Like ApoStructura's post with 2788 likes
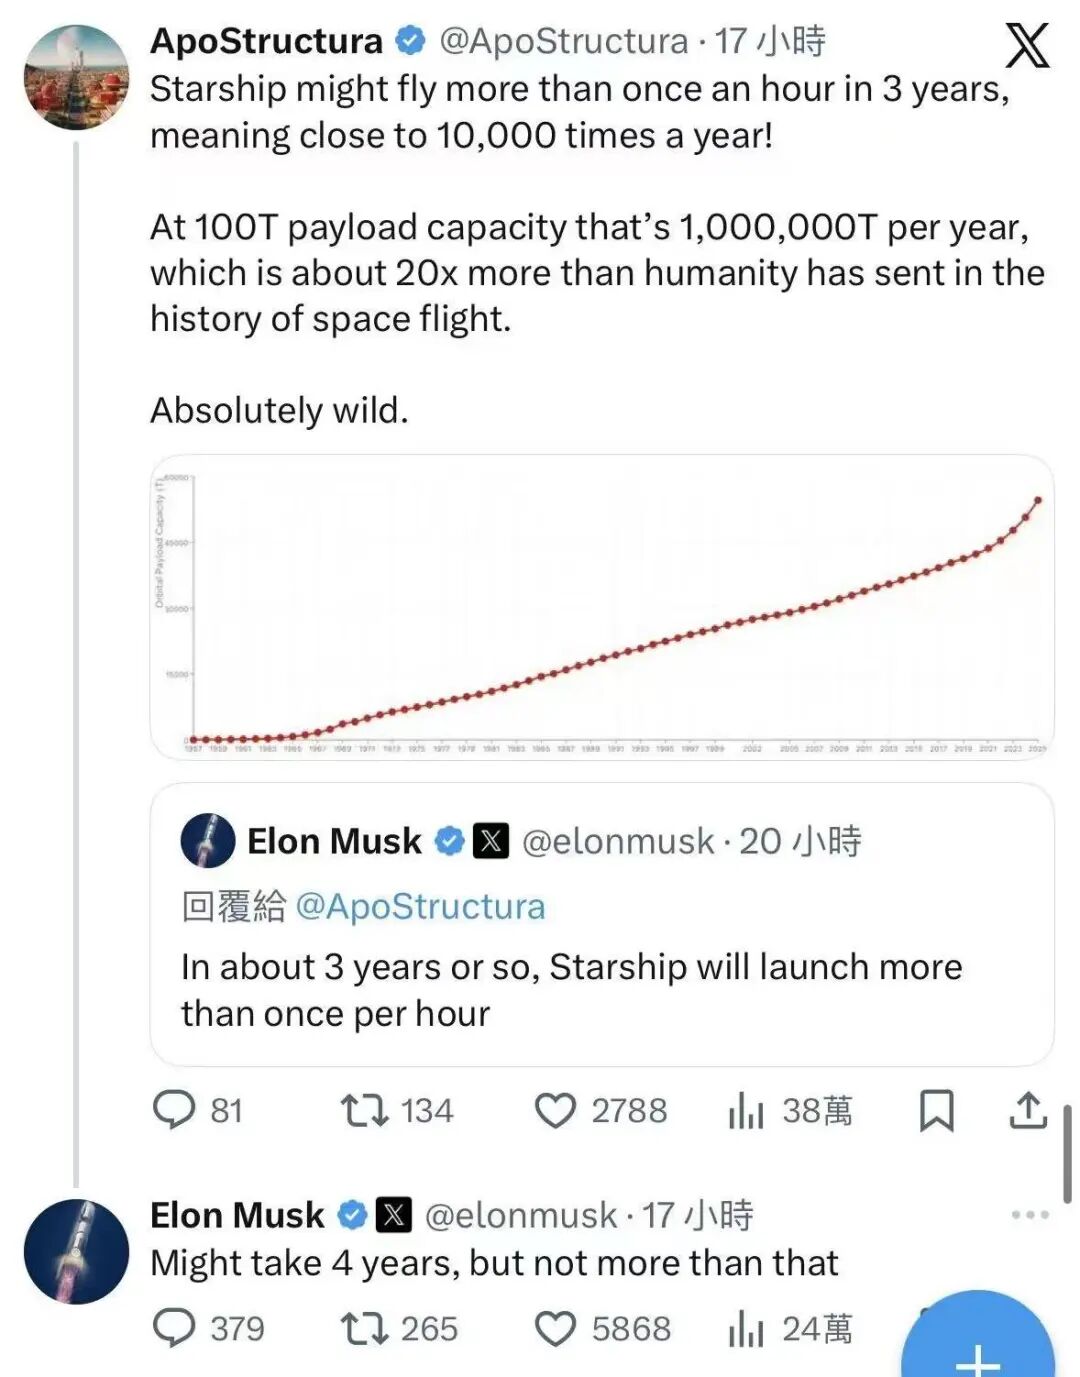The width and height of the screenshot is (1080, 1377). (555, 1110)
